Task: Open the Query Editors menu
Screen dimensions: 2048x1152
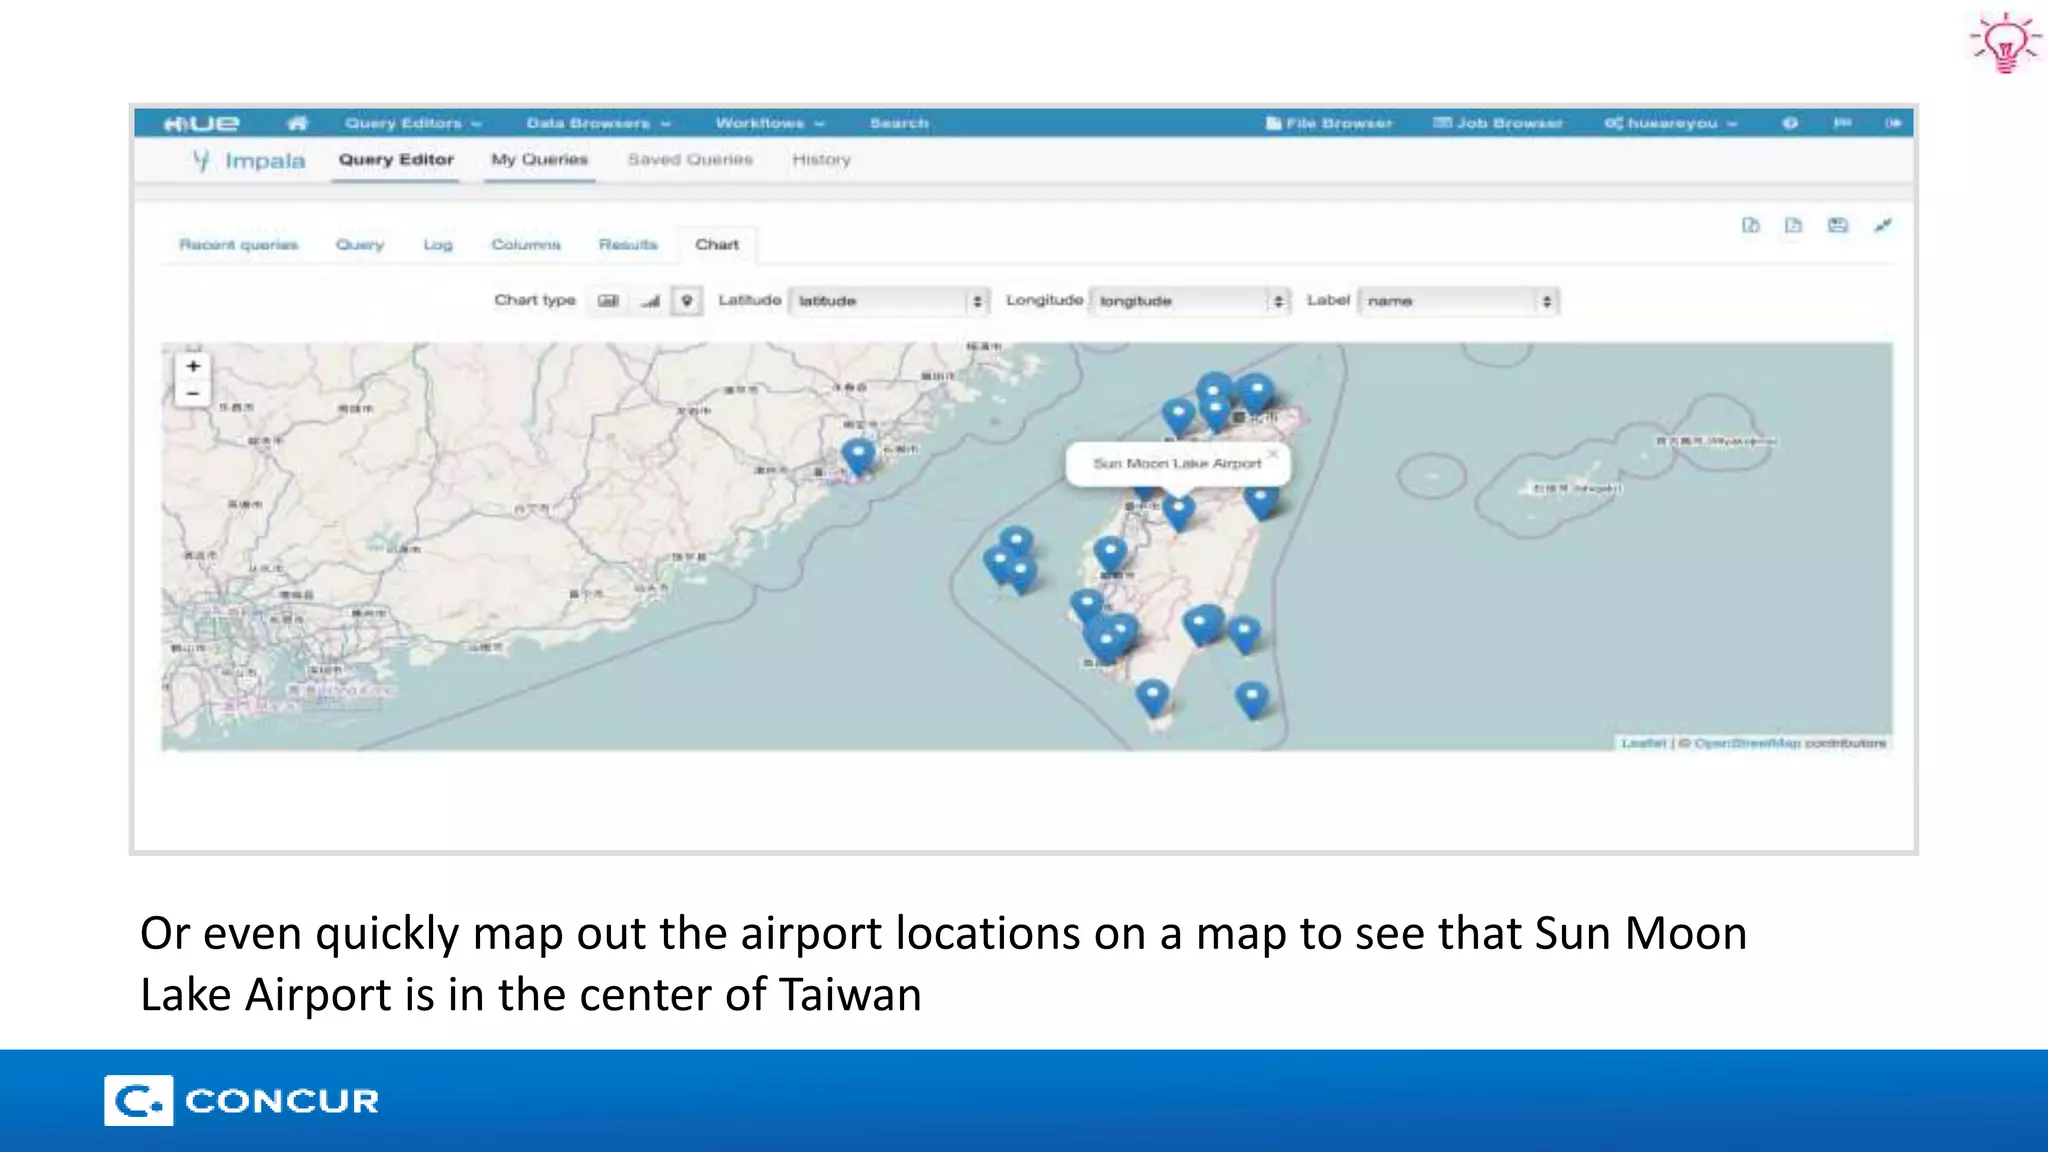Action: (413, 123)
